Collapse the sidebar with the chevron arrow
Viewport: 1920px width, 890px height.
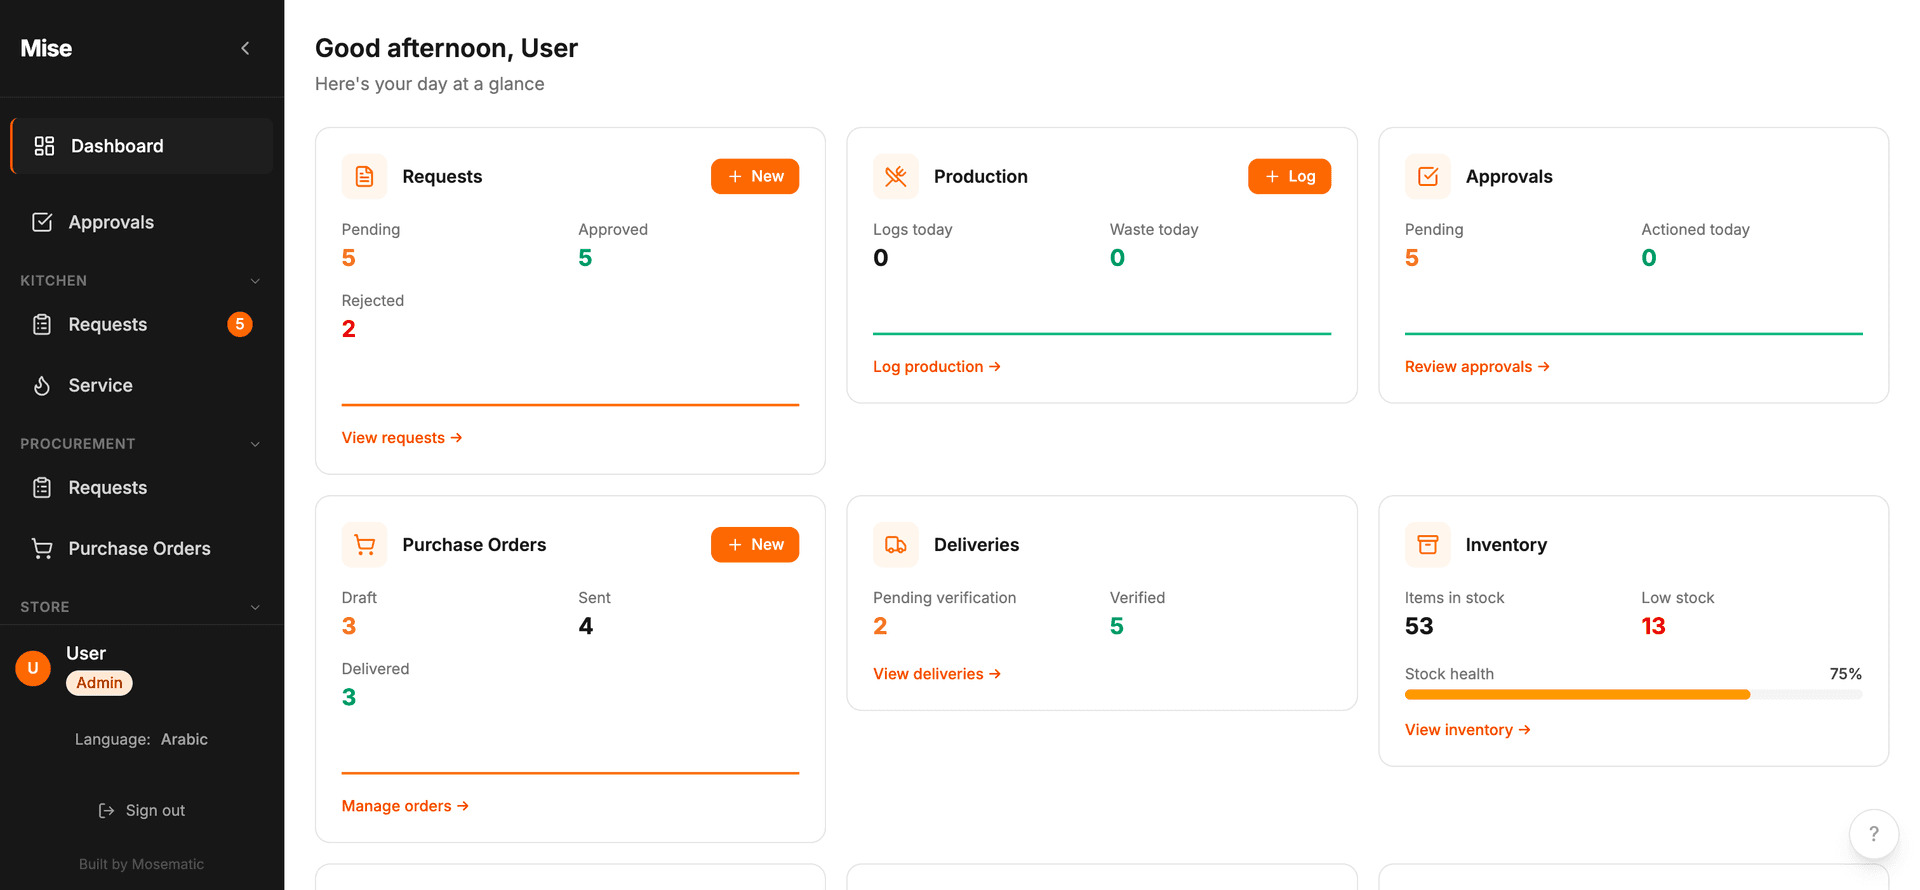[245, 48]
